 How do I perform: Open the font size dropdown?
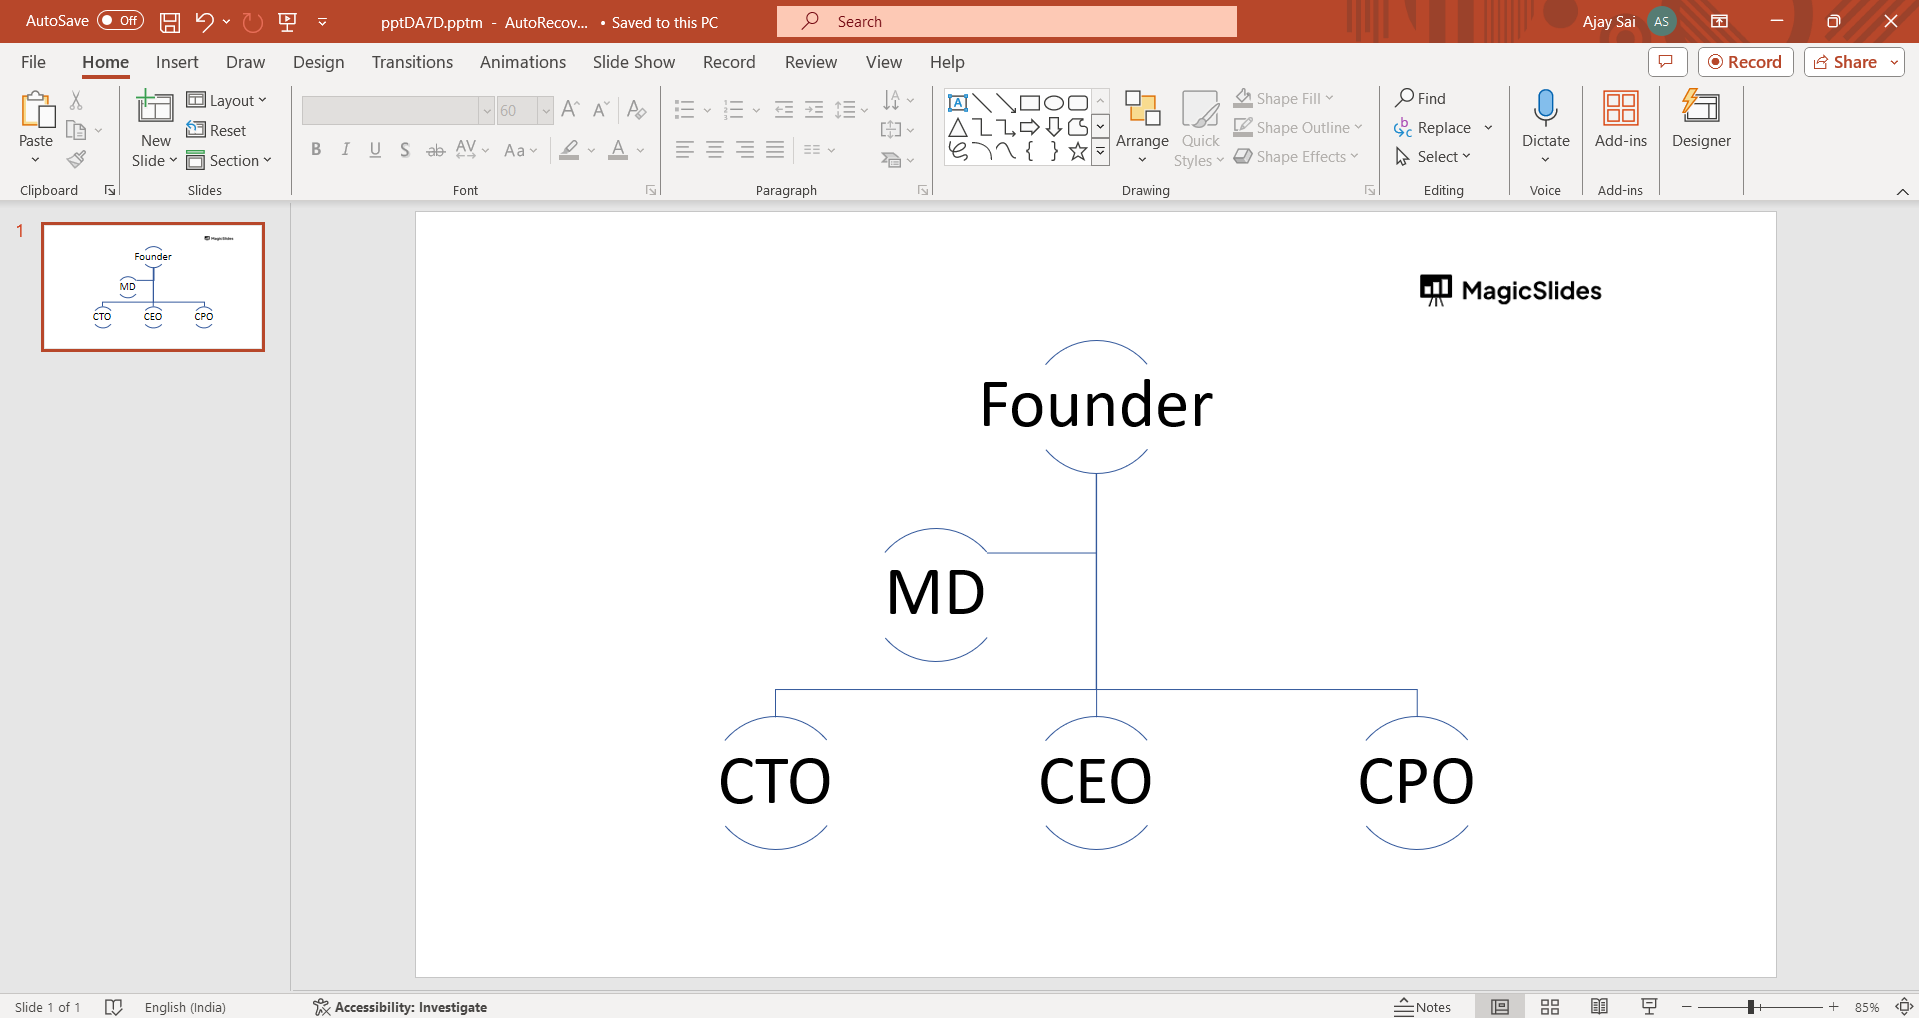click(546, 110)
